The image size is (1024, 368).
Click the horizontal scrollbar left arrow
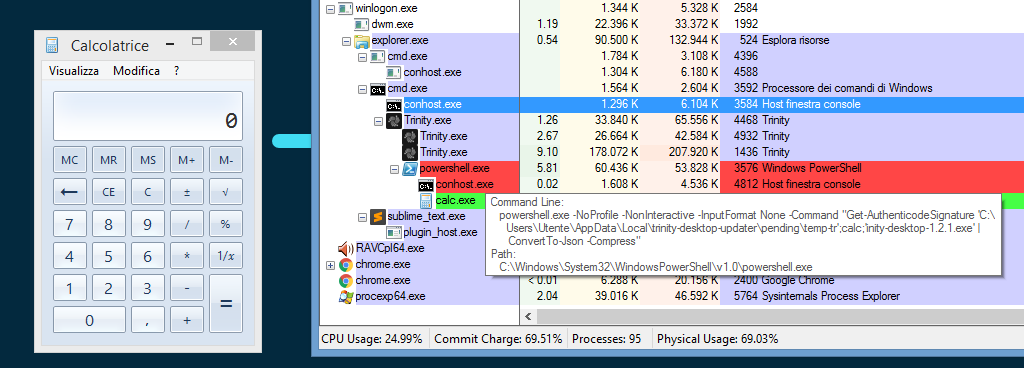tap(528, 316)
